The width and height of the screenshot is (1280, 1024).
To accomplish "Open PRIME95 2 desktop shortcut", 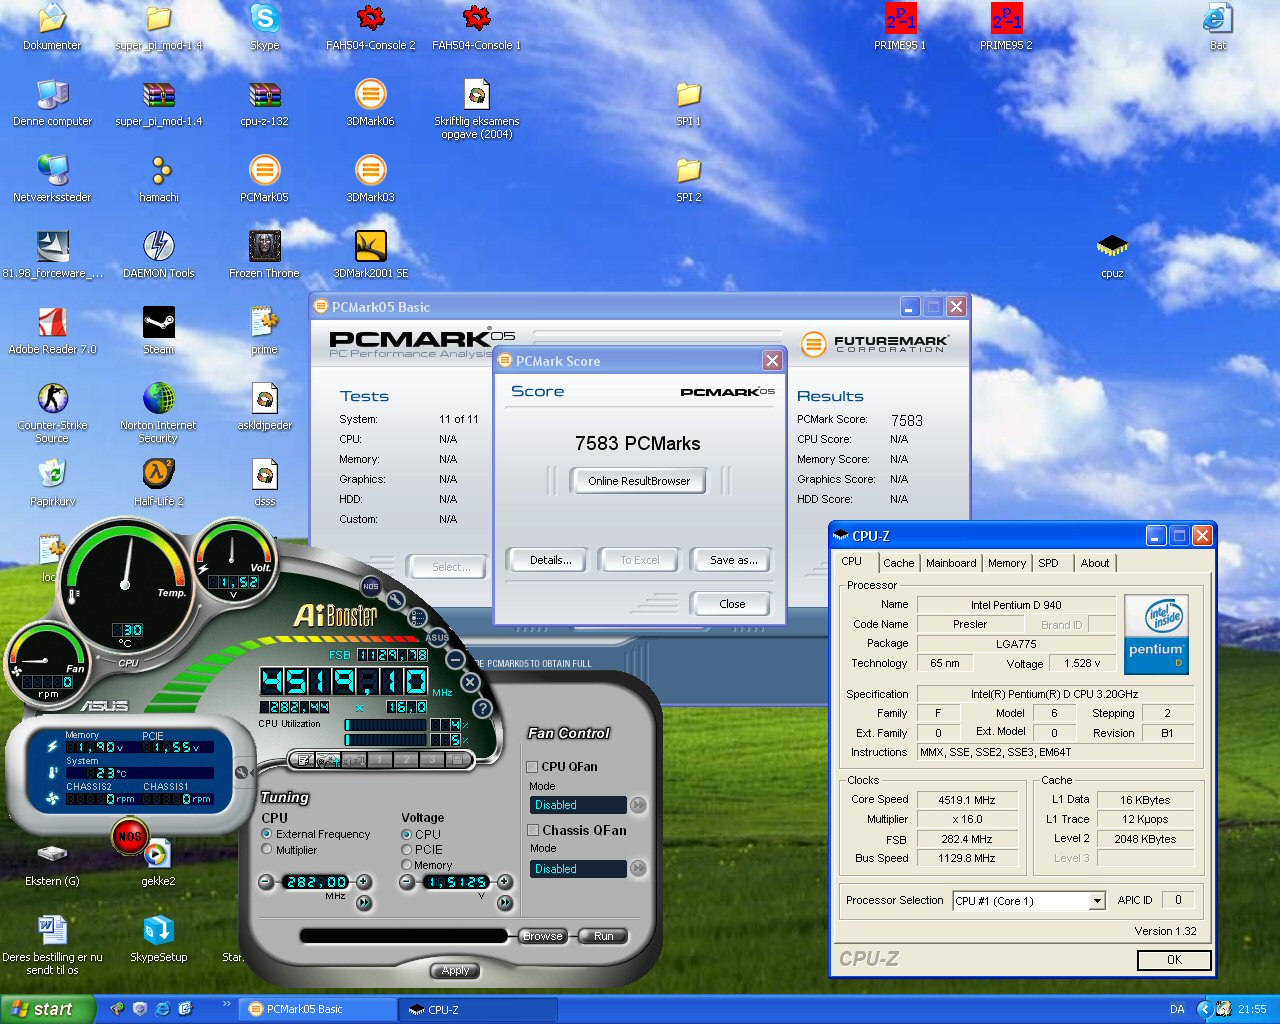I will pyautogui.click(x=1006, y=27).
